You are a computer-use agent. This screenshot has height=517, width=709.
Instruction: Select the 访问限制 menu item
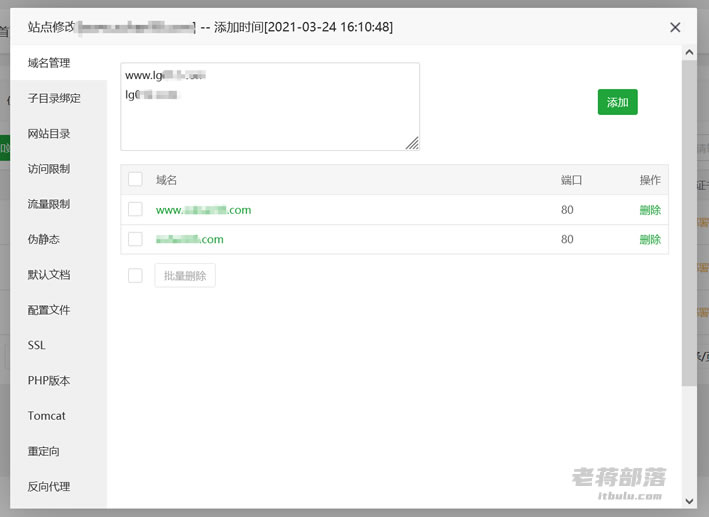[49, 169]
